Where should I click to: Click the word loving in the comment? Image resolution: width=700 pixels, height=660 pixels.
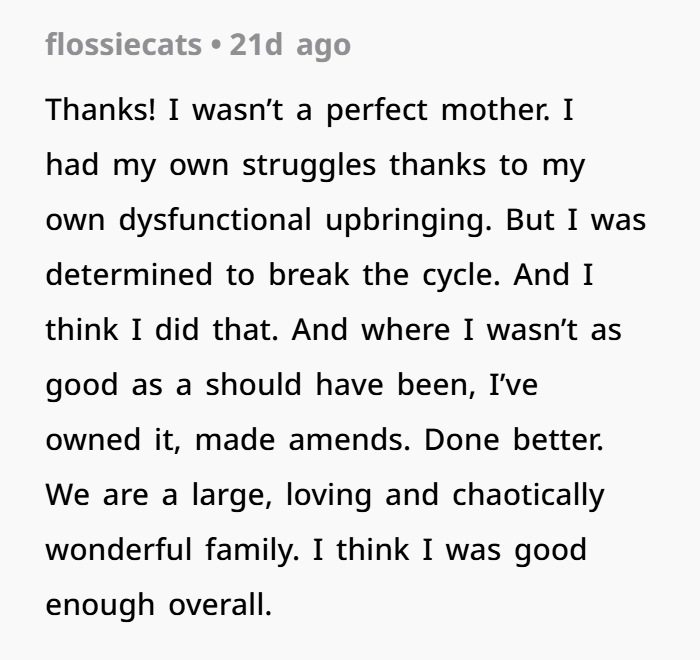329,496
